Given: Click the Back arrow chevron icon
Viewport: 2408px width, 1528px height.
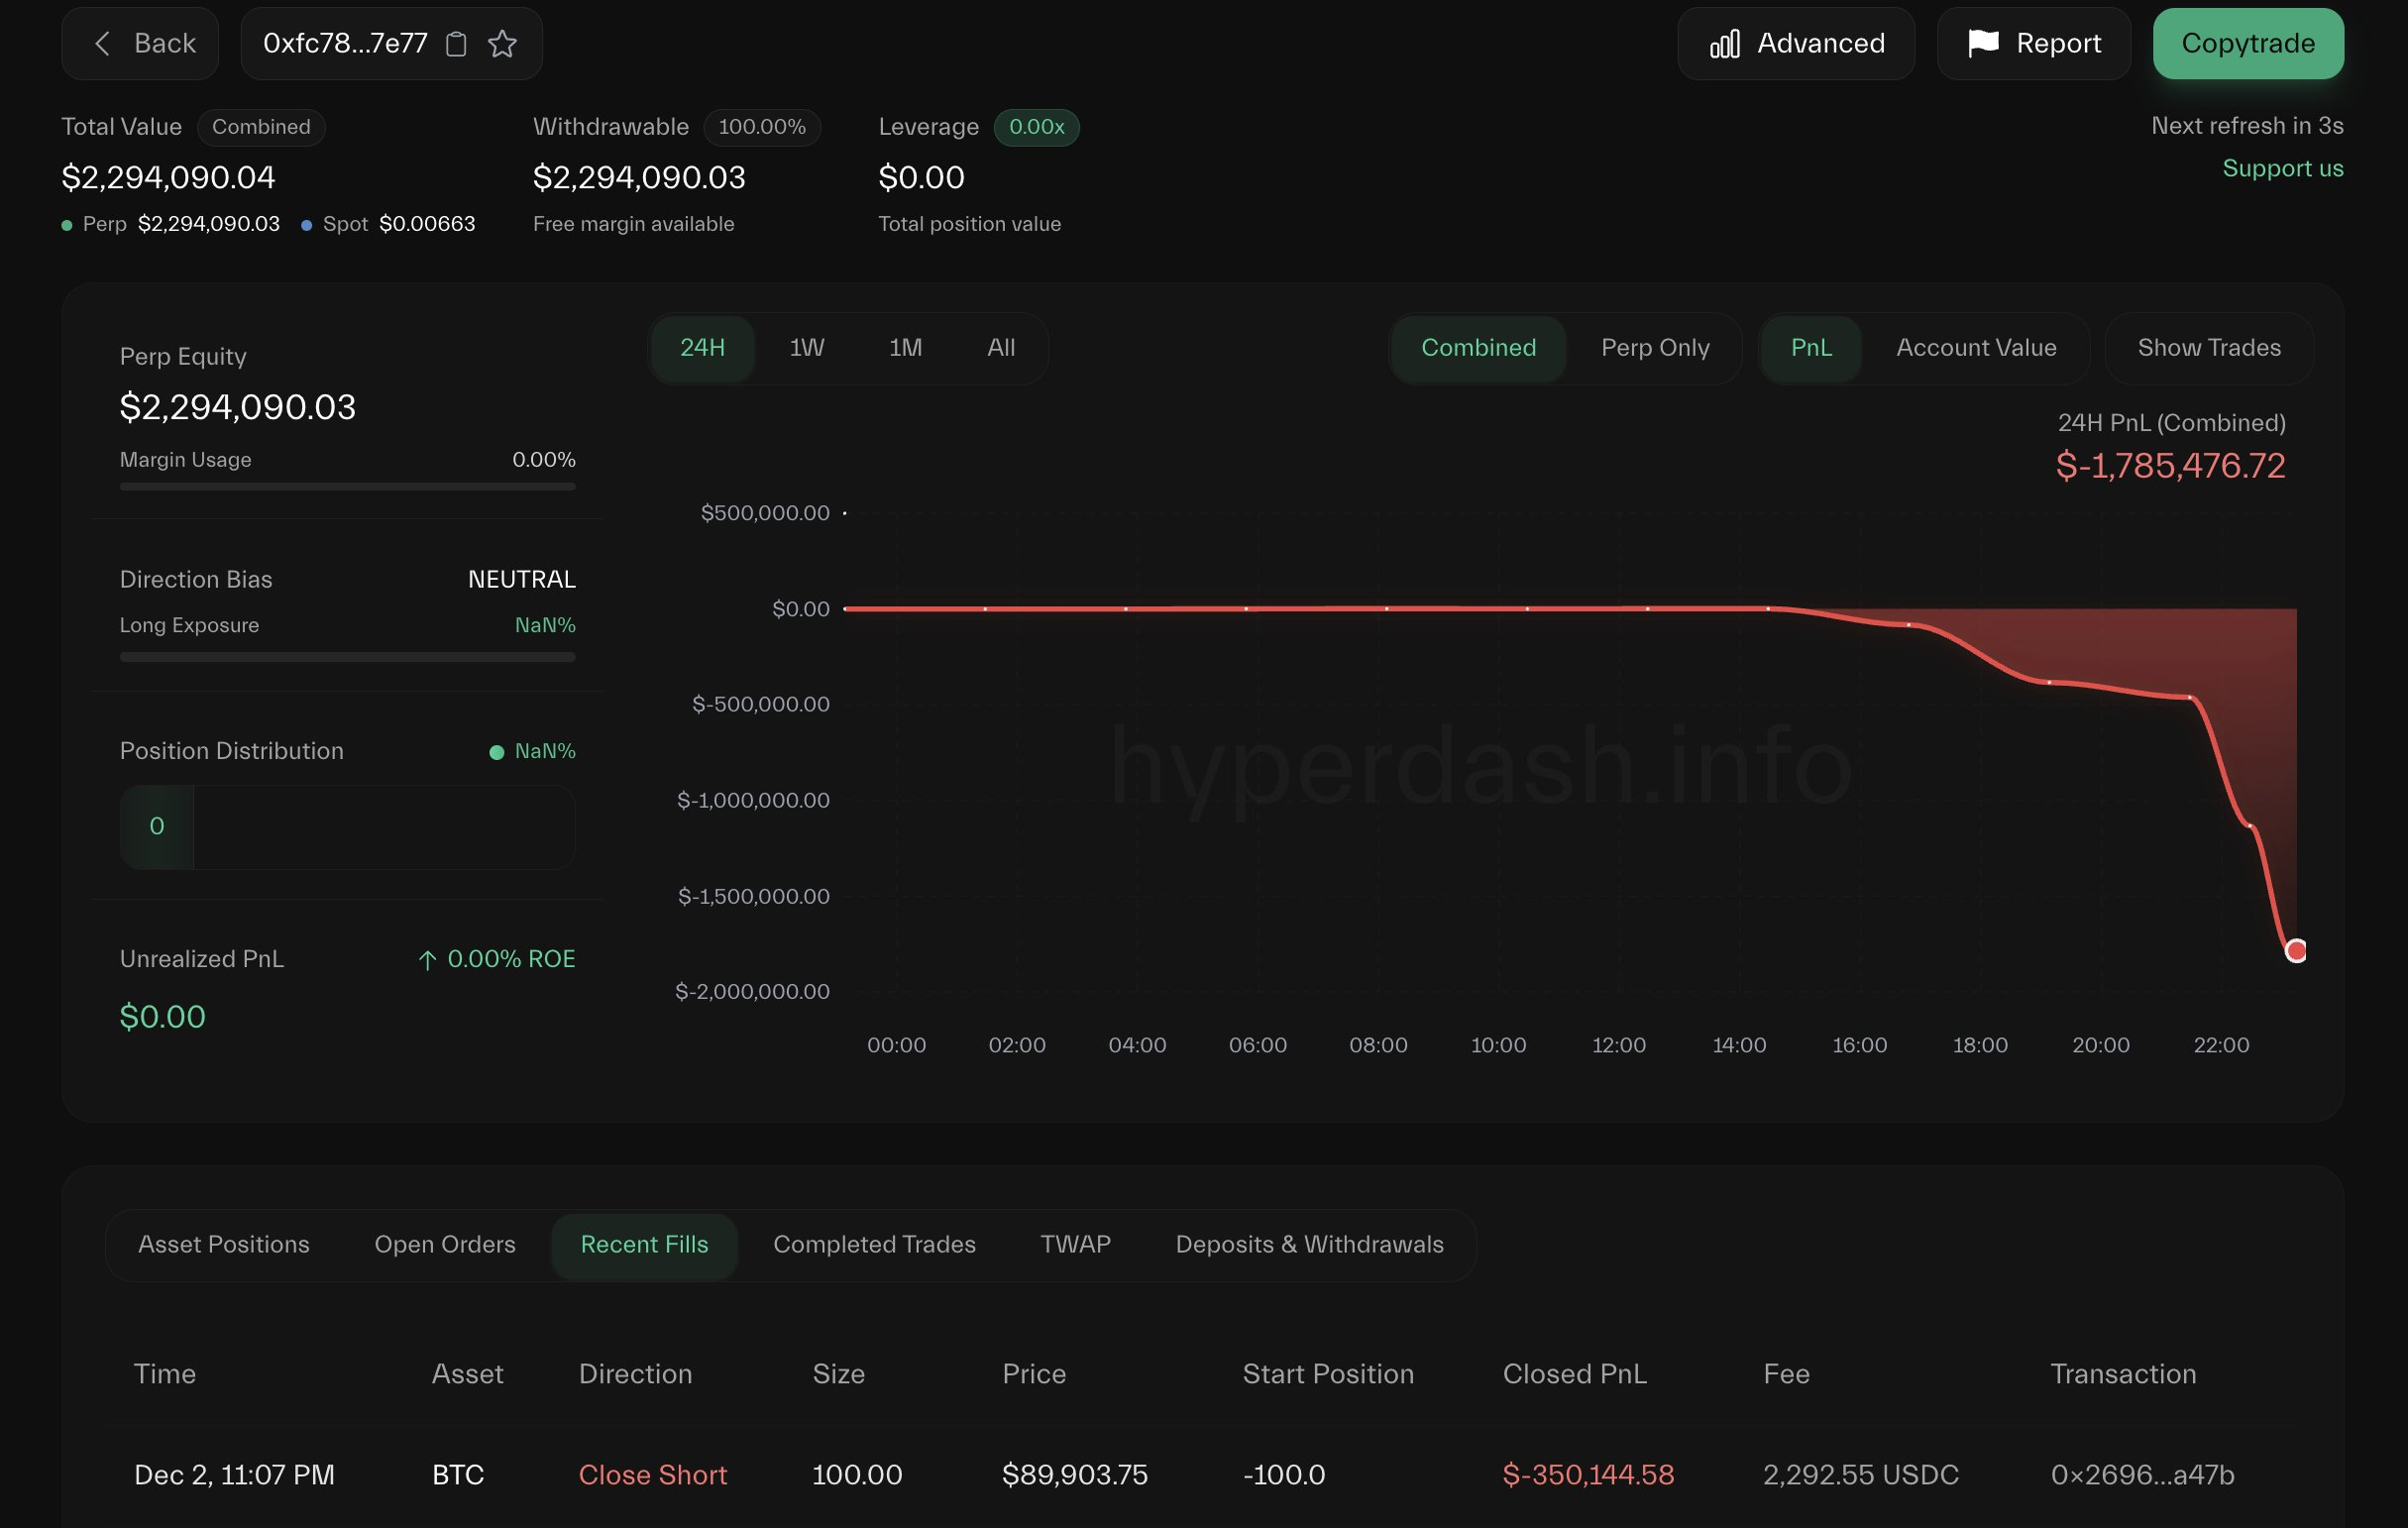Looking at the screenshot, I should click(x=102, y=44).
